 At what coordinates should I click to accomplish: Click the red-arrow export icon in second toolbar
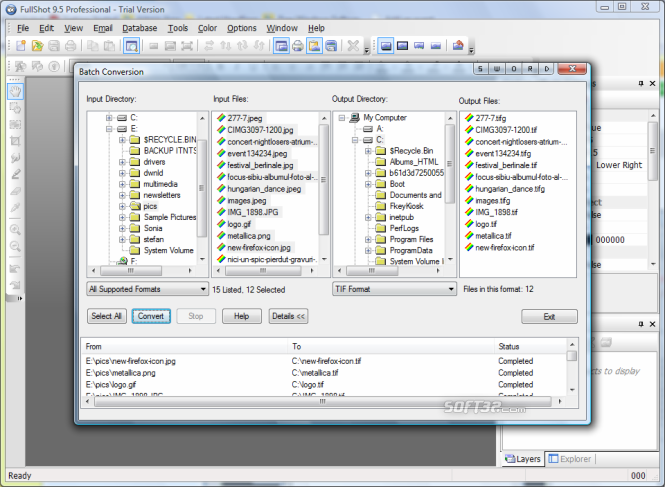(458, 45)
